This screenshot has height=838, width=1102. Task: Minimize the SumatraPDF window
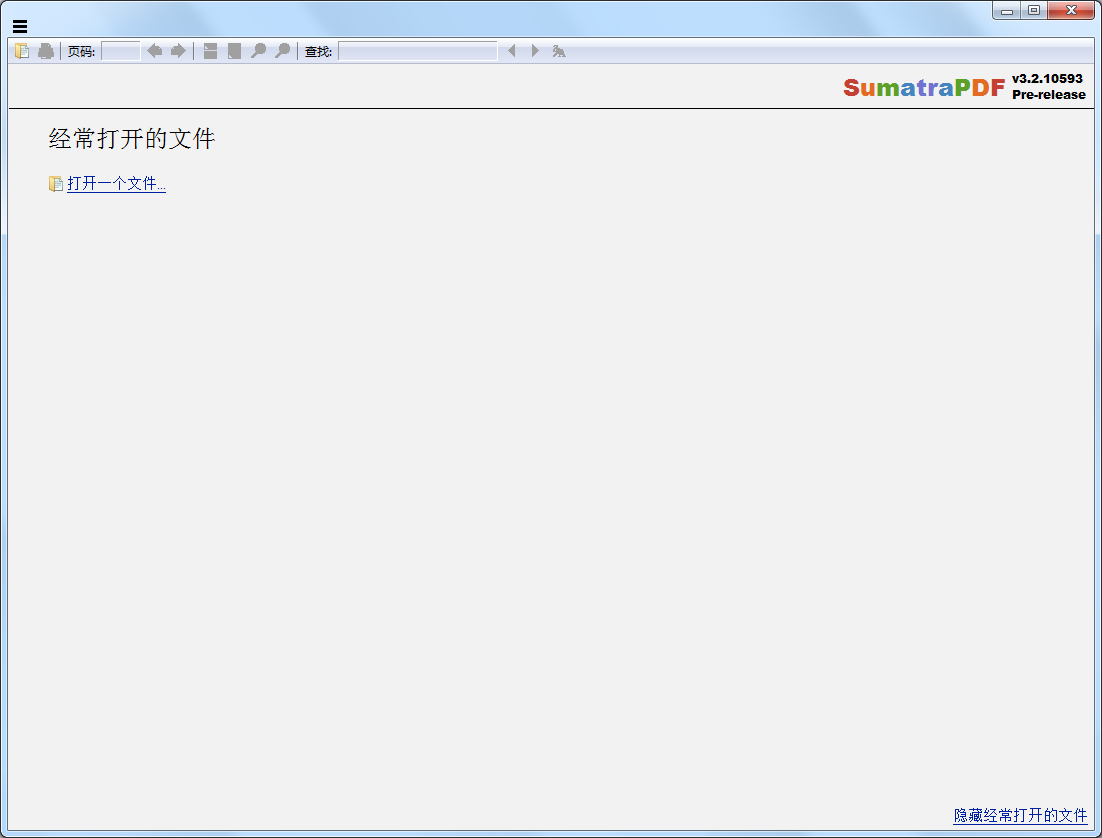point(1006,10)
